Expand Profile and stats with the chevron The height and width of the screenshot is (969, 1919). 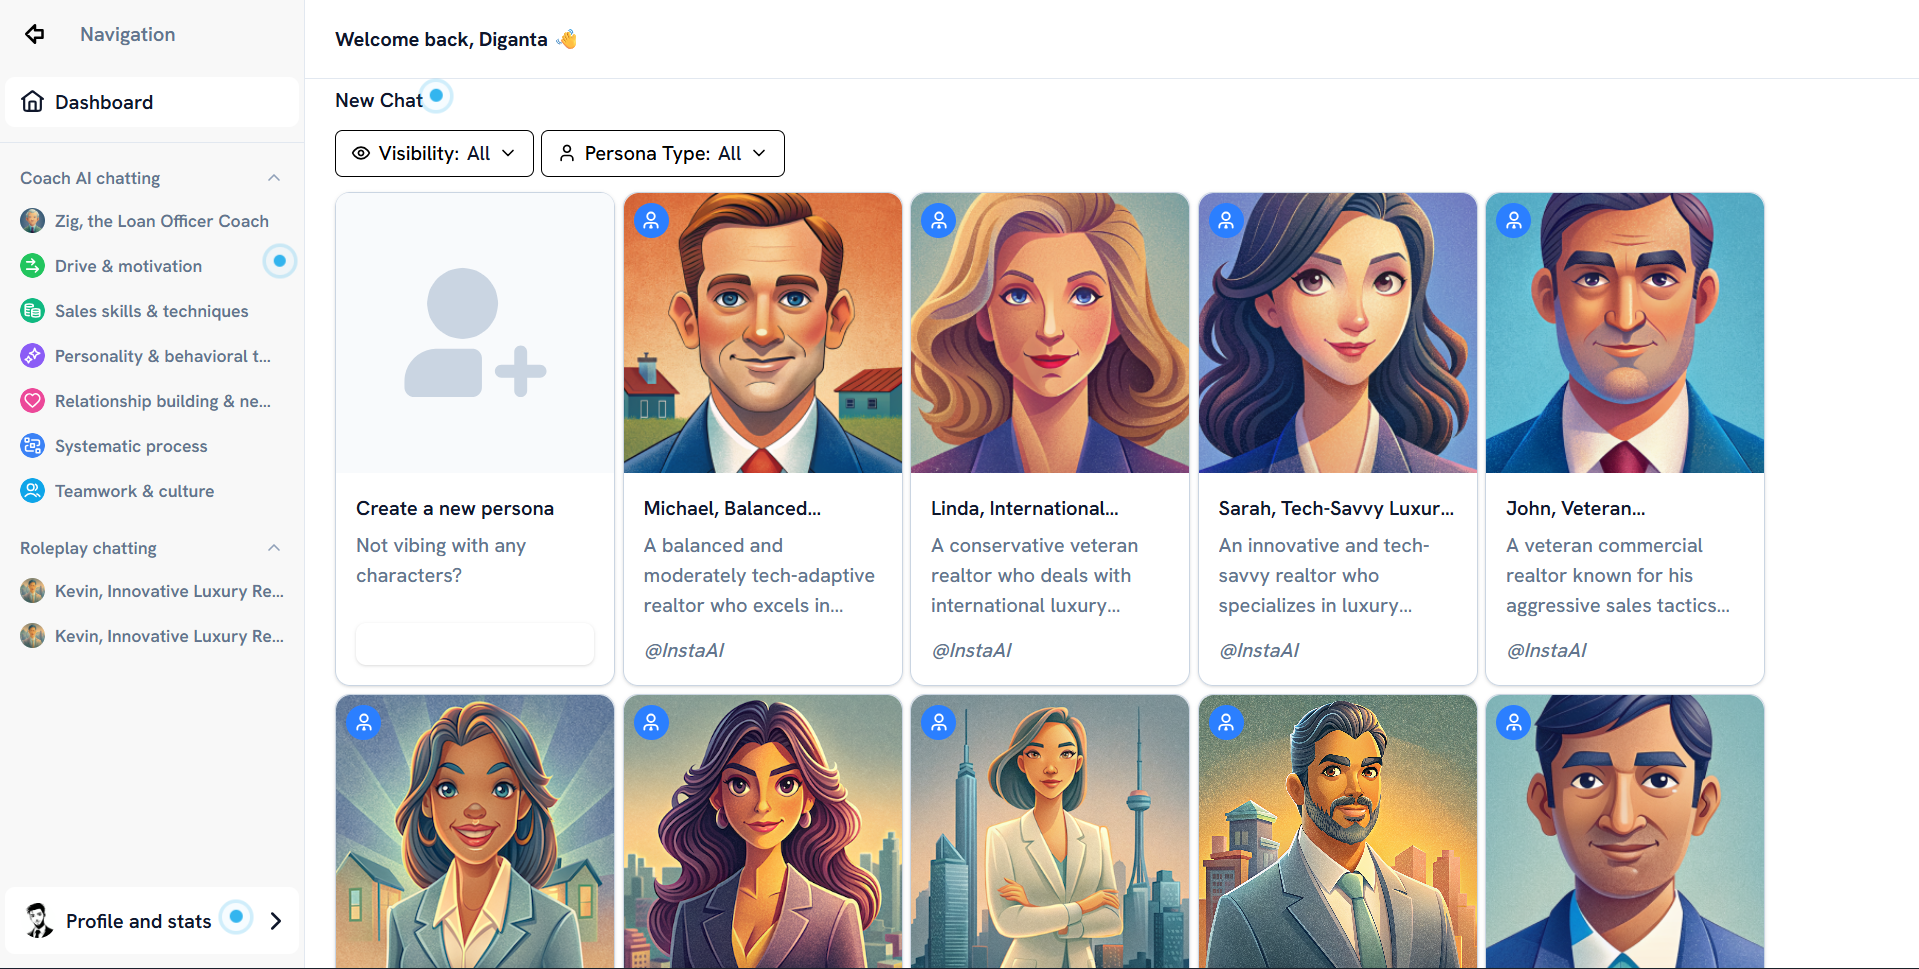tap(276, 921)
